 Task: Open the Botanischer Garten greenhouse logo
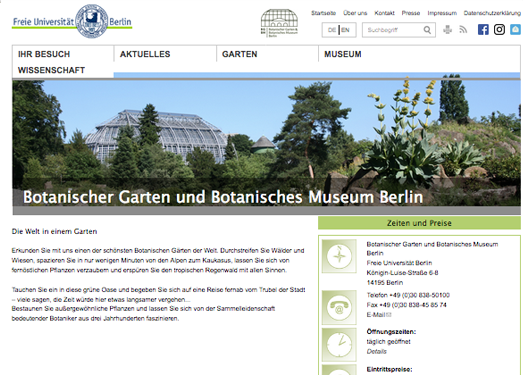279,23
